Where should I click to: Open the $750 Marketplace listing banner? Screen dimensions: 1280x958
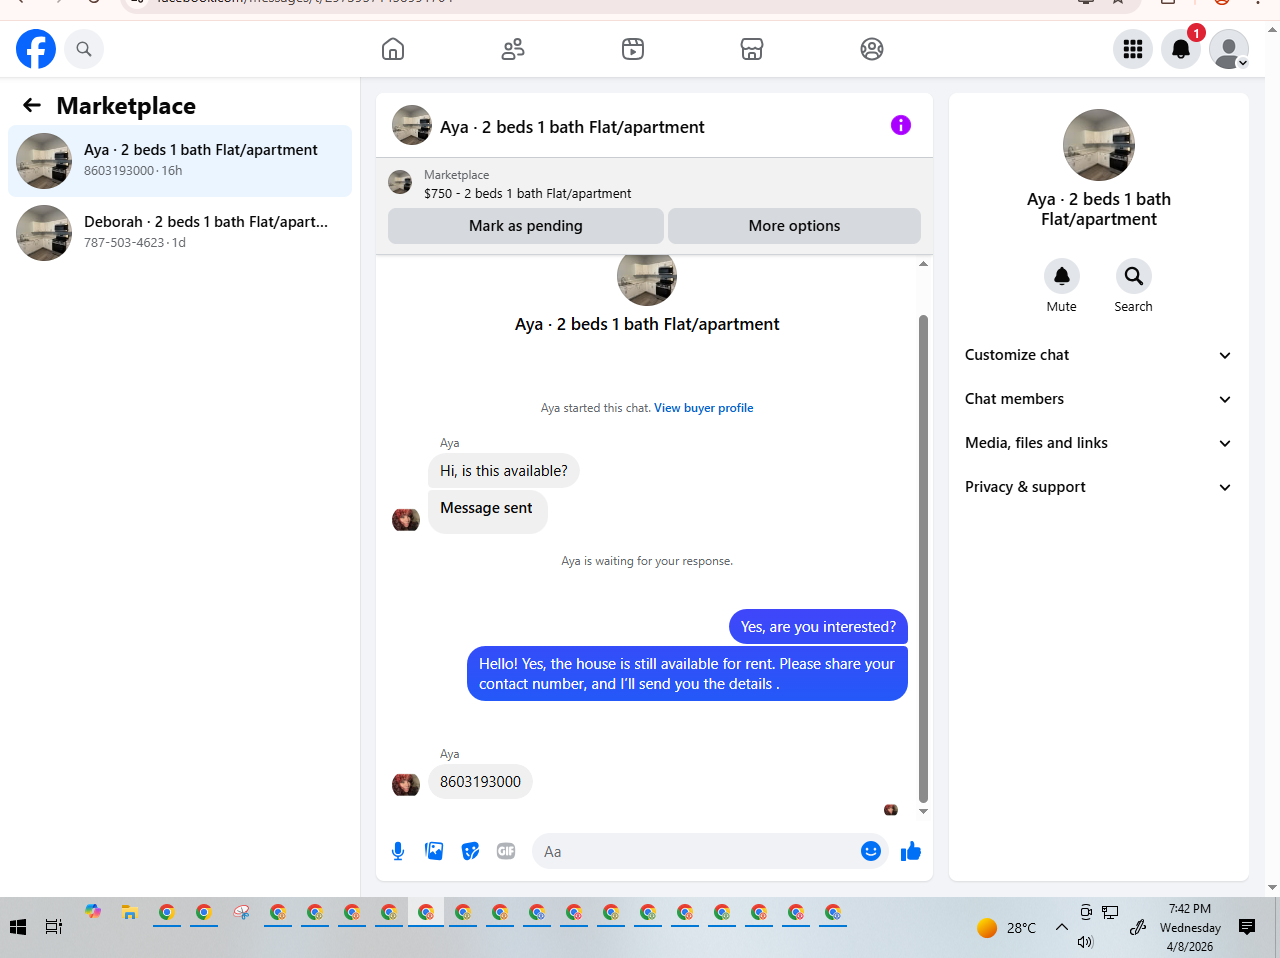(654, 184)
